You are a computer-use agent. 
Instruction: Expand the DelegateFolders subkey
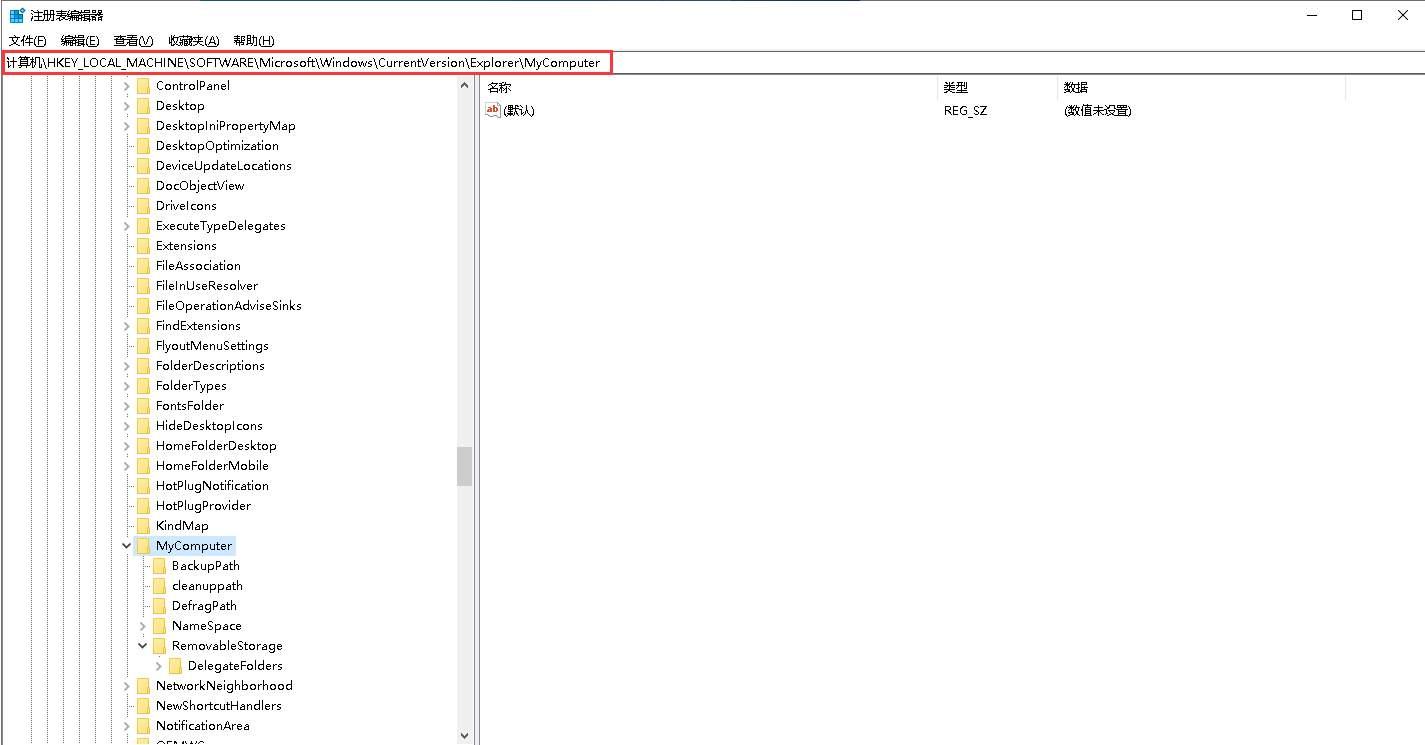[x=159, y=666]
